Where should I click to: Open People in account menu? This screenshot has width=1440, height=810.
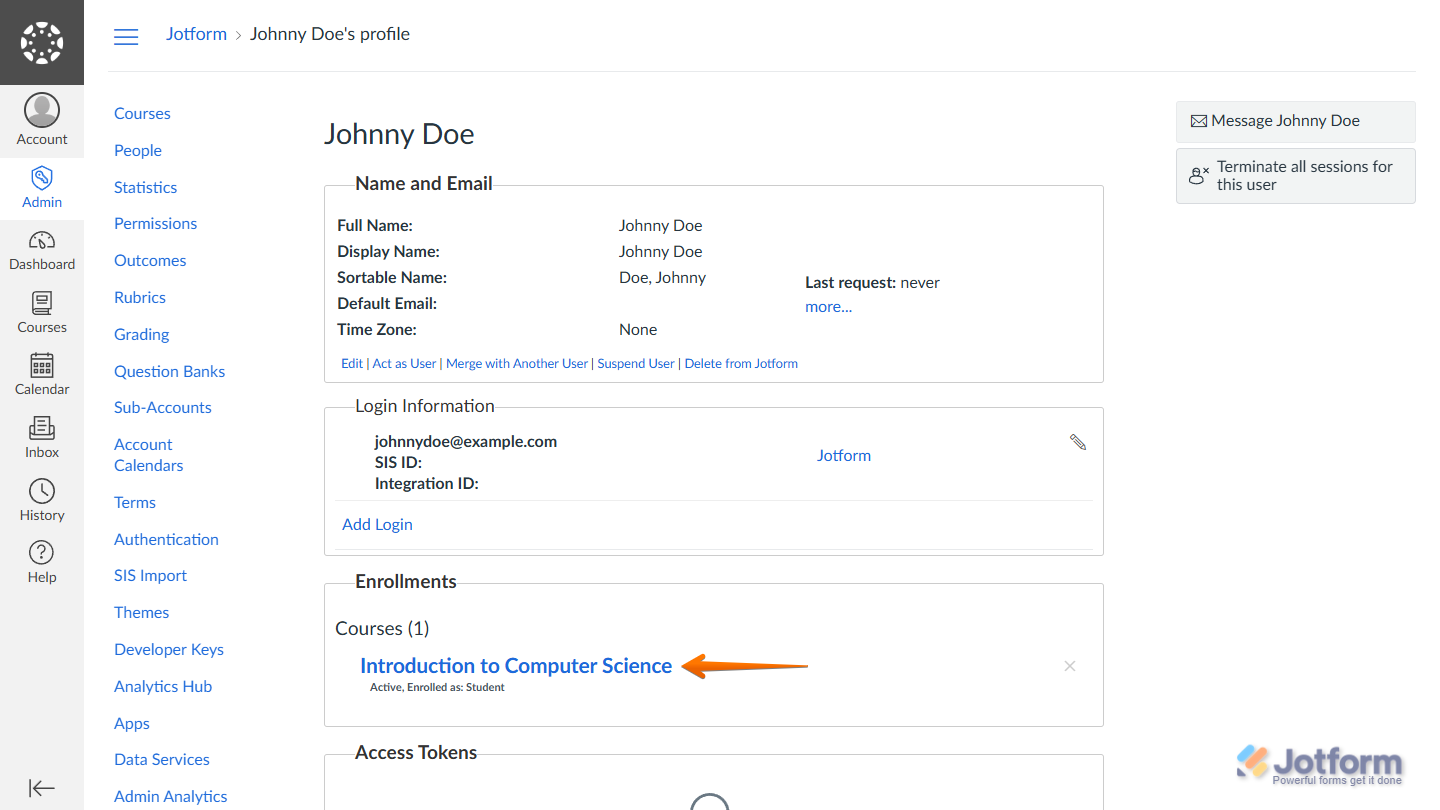click(138, 151)
